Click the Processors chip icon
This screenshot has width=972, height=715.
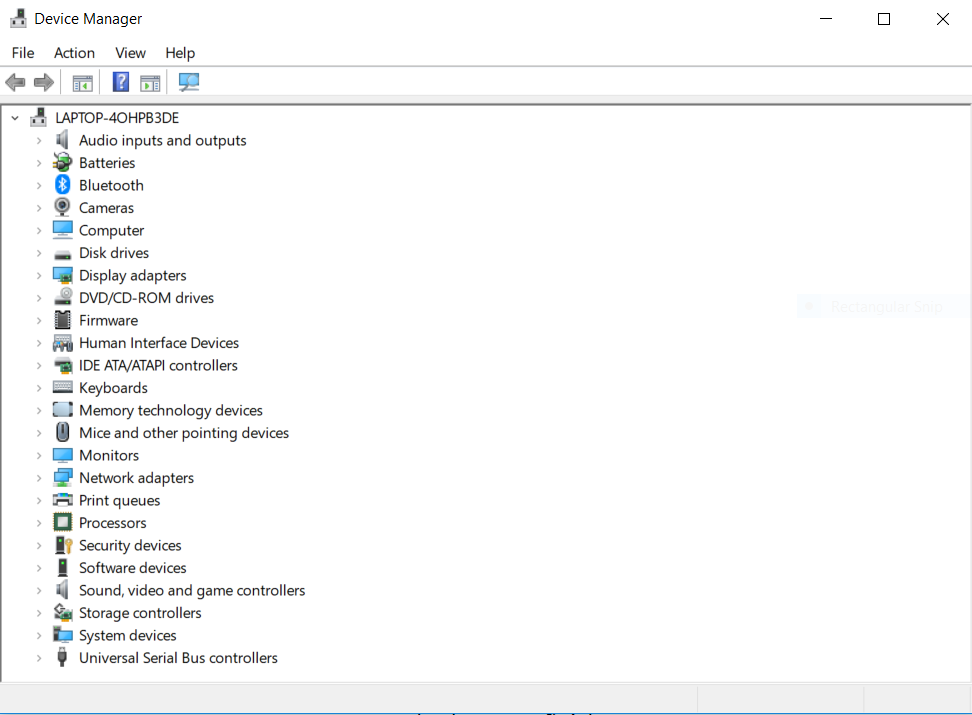(62, 523)
